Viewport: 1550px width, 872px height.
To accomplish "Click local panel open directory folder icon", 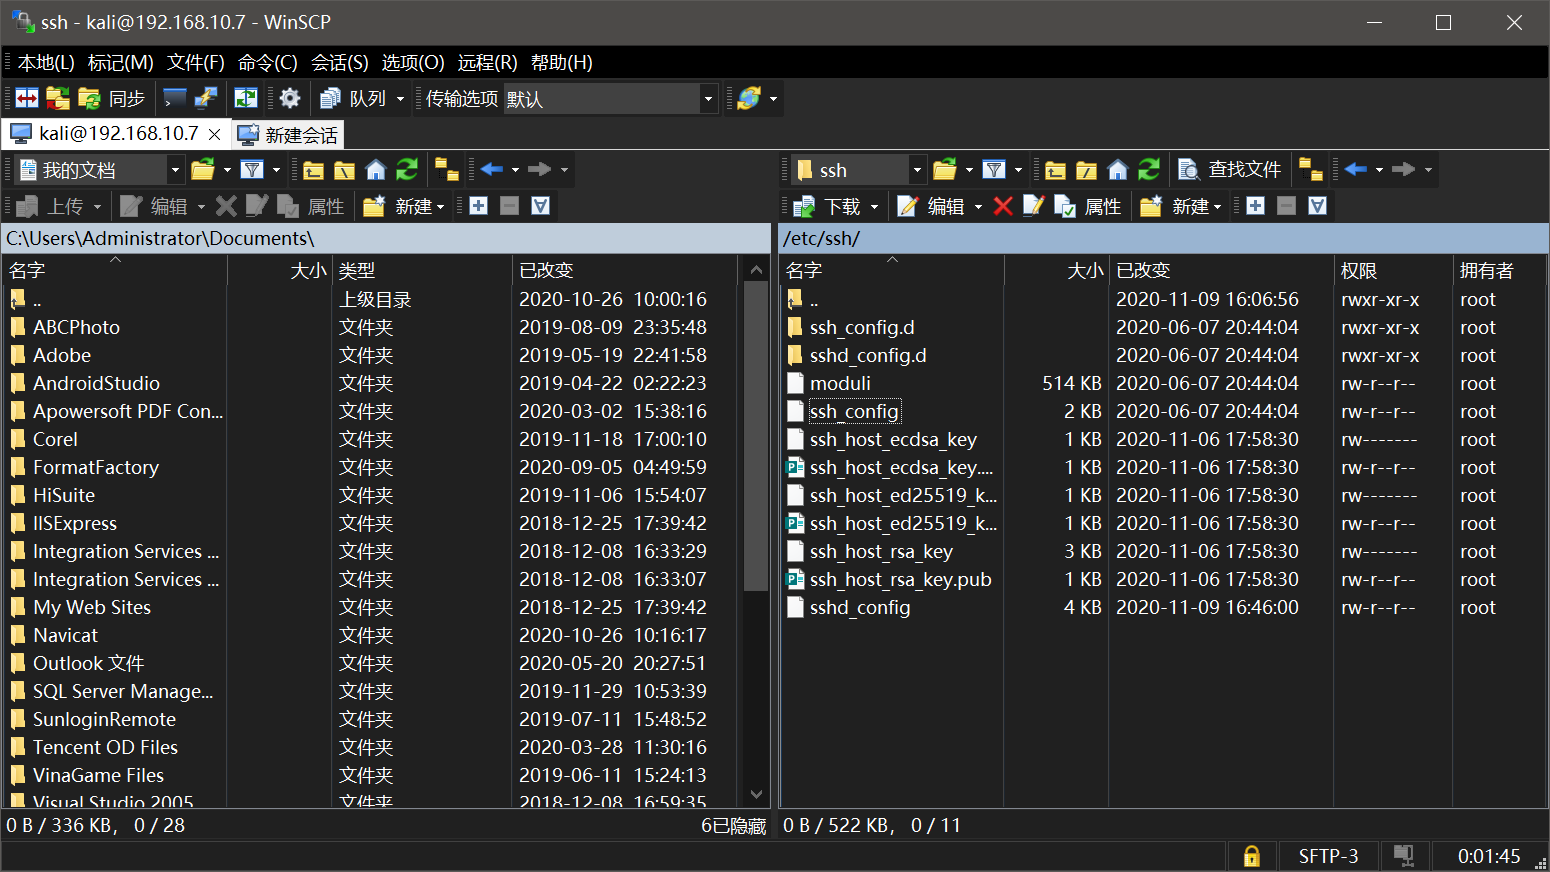I will [203, 169].
